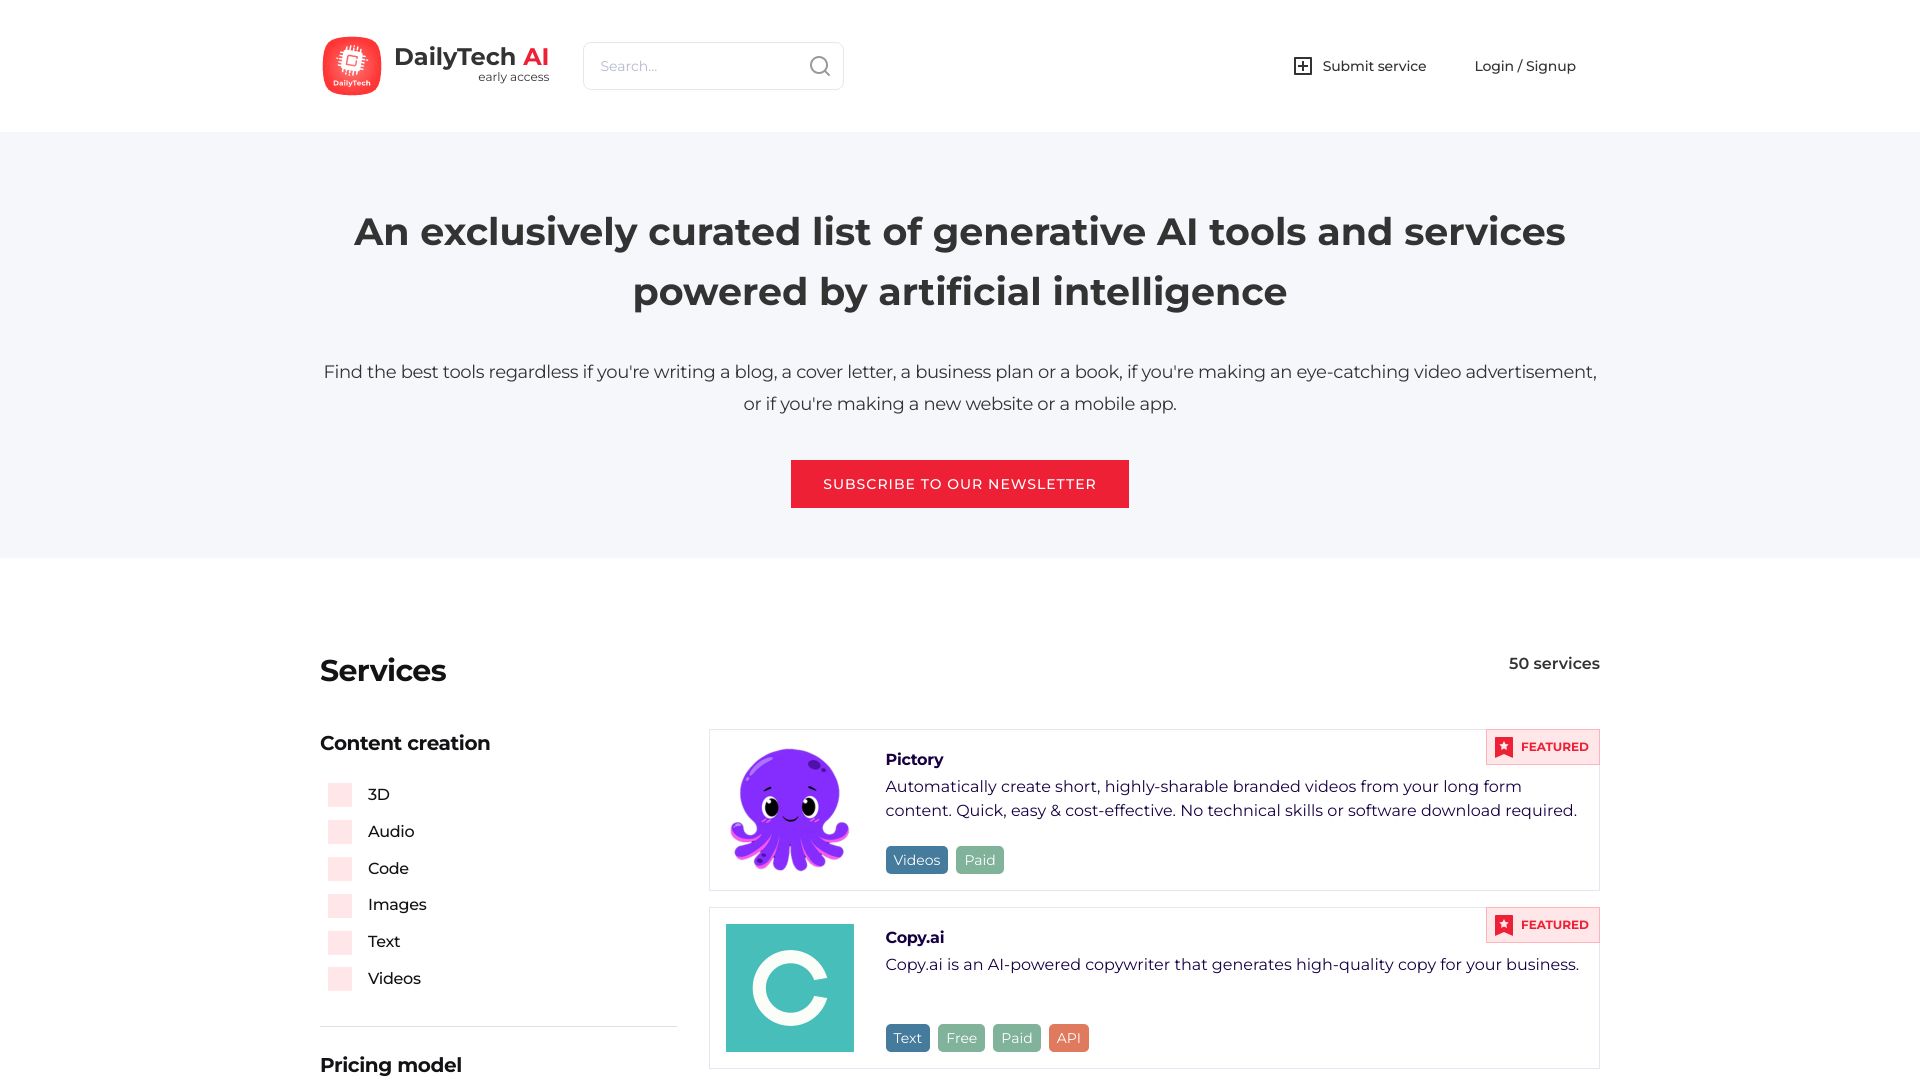Click the Submit service plus icon
The height and width of the screenshot is (1080, 1920).
(1303, 65)
